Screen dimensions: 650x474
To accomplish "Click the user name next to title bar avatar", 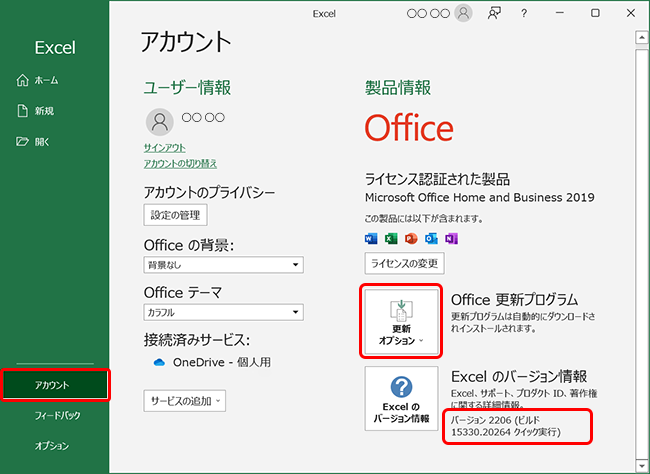I will (x=428, y=14).
